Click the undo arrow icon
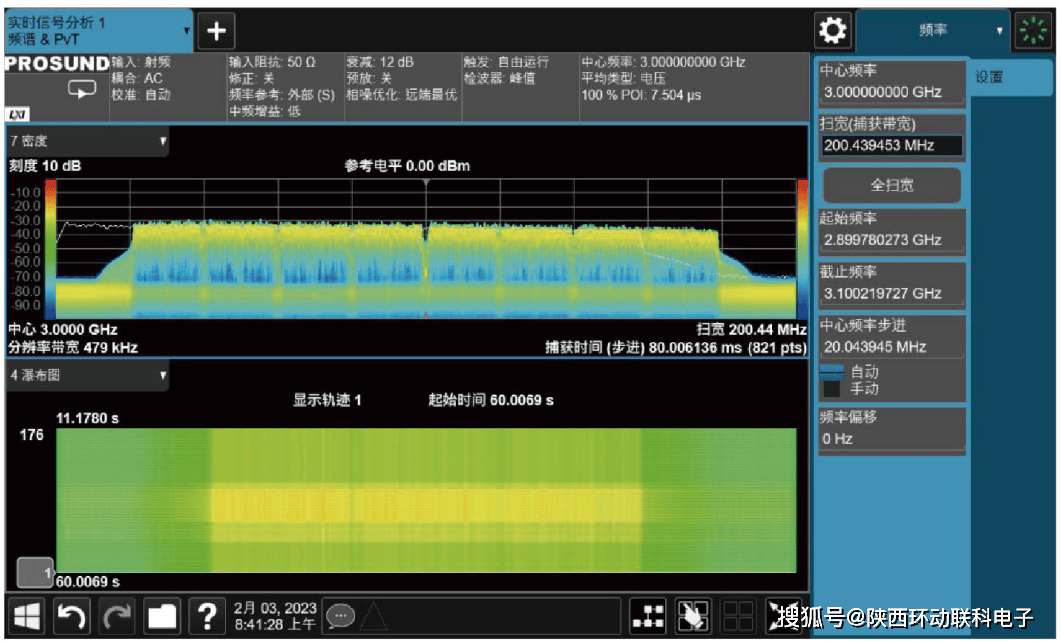Screen dimensions: 1060x642 tap(70, 617)
